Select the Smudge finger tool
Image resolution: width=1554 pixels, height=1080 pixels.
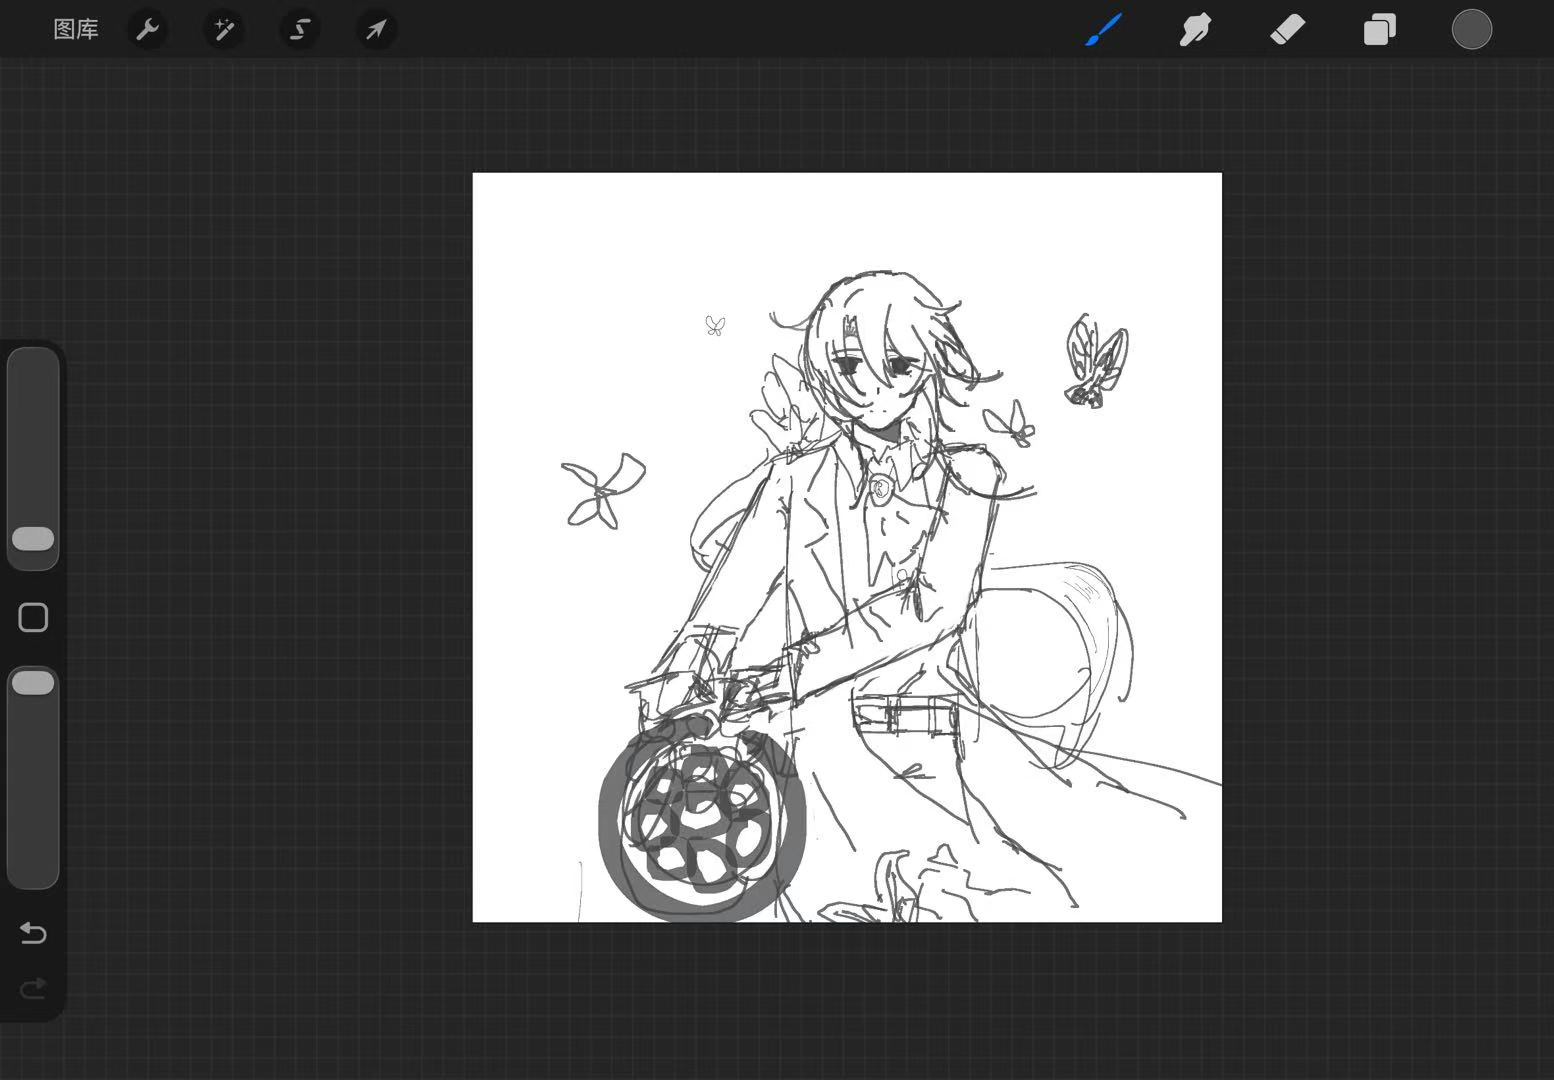pyautogui.click(x=1195, y=30)
